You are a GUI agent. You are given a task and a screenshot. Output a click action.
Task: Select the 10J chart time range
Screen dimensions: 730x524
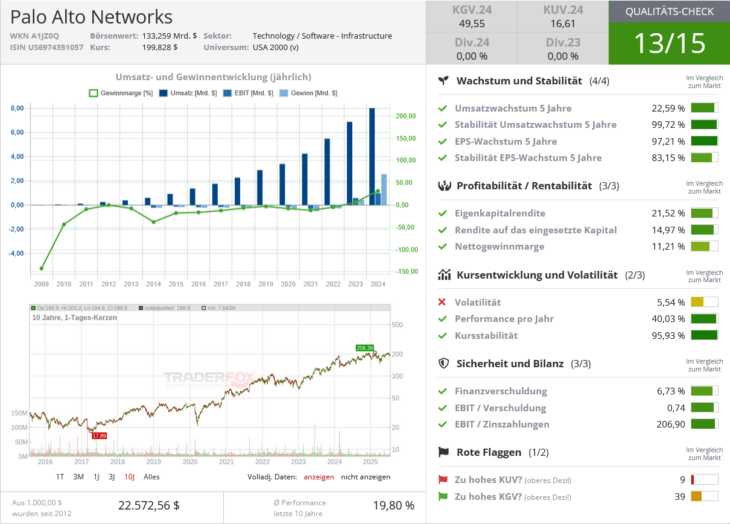129,477
